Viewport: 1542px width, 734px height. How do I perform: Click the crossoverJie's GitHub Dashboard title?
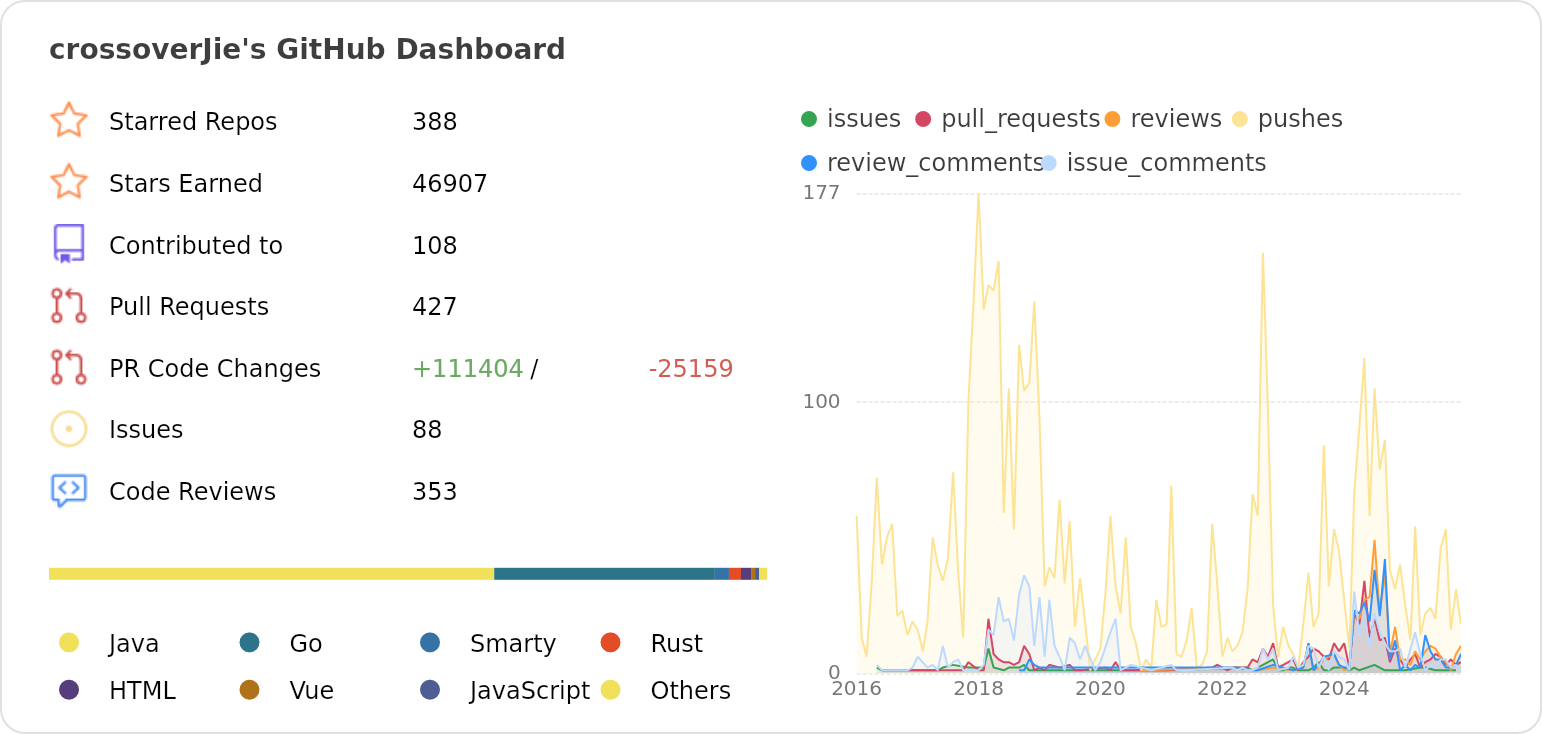pos(308,48)
